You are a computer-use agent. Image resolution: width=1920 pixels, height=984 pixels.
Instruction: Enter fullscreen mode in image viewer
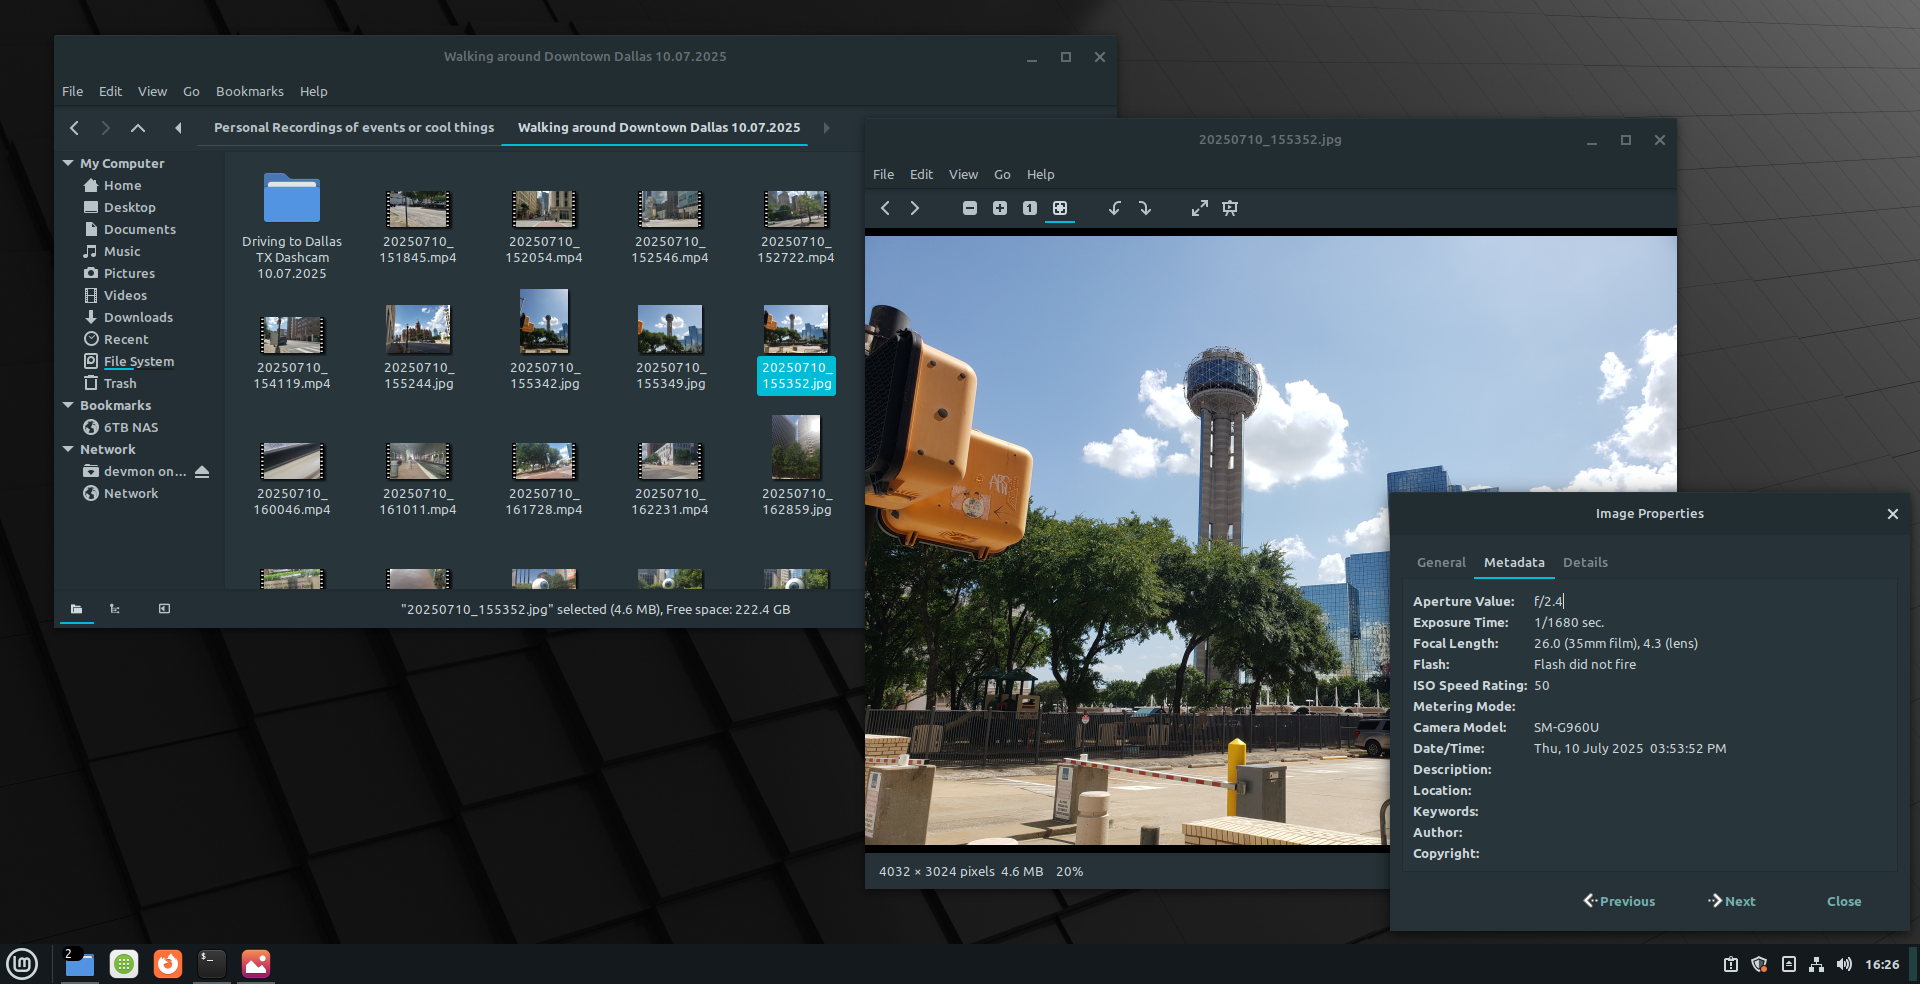coord(1199,208)
